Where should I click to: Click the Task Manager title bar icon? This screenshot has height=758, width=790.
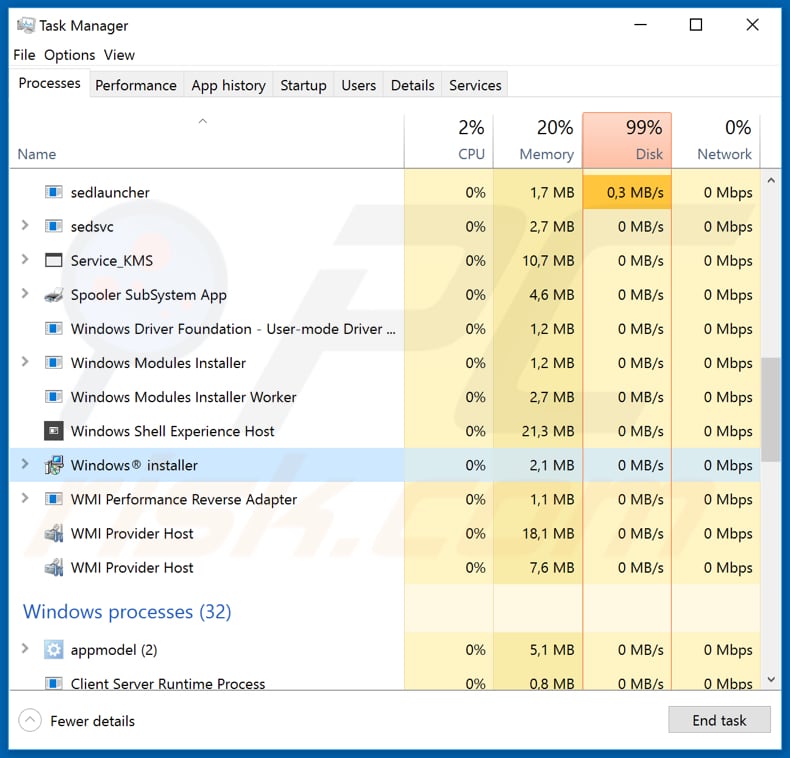25,25
